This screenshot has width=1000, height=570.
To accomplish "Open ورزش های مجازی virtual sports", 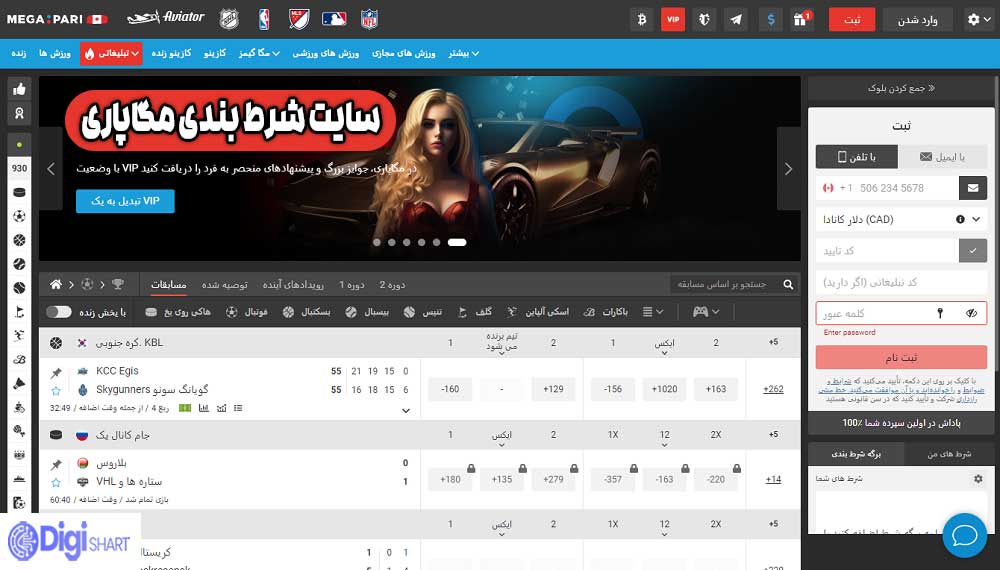I will [404, 54].
